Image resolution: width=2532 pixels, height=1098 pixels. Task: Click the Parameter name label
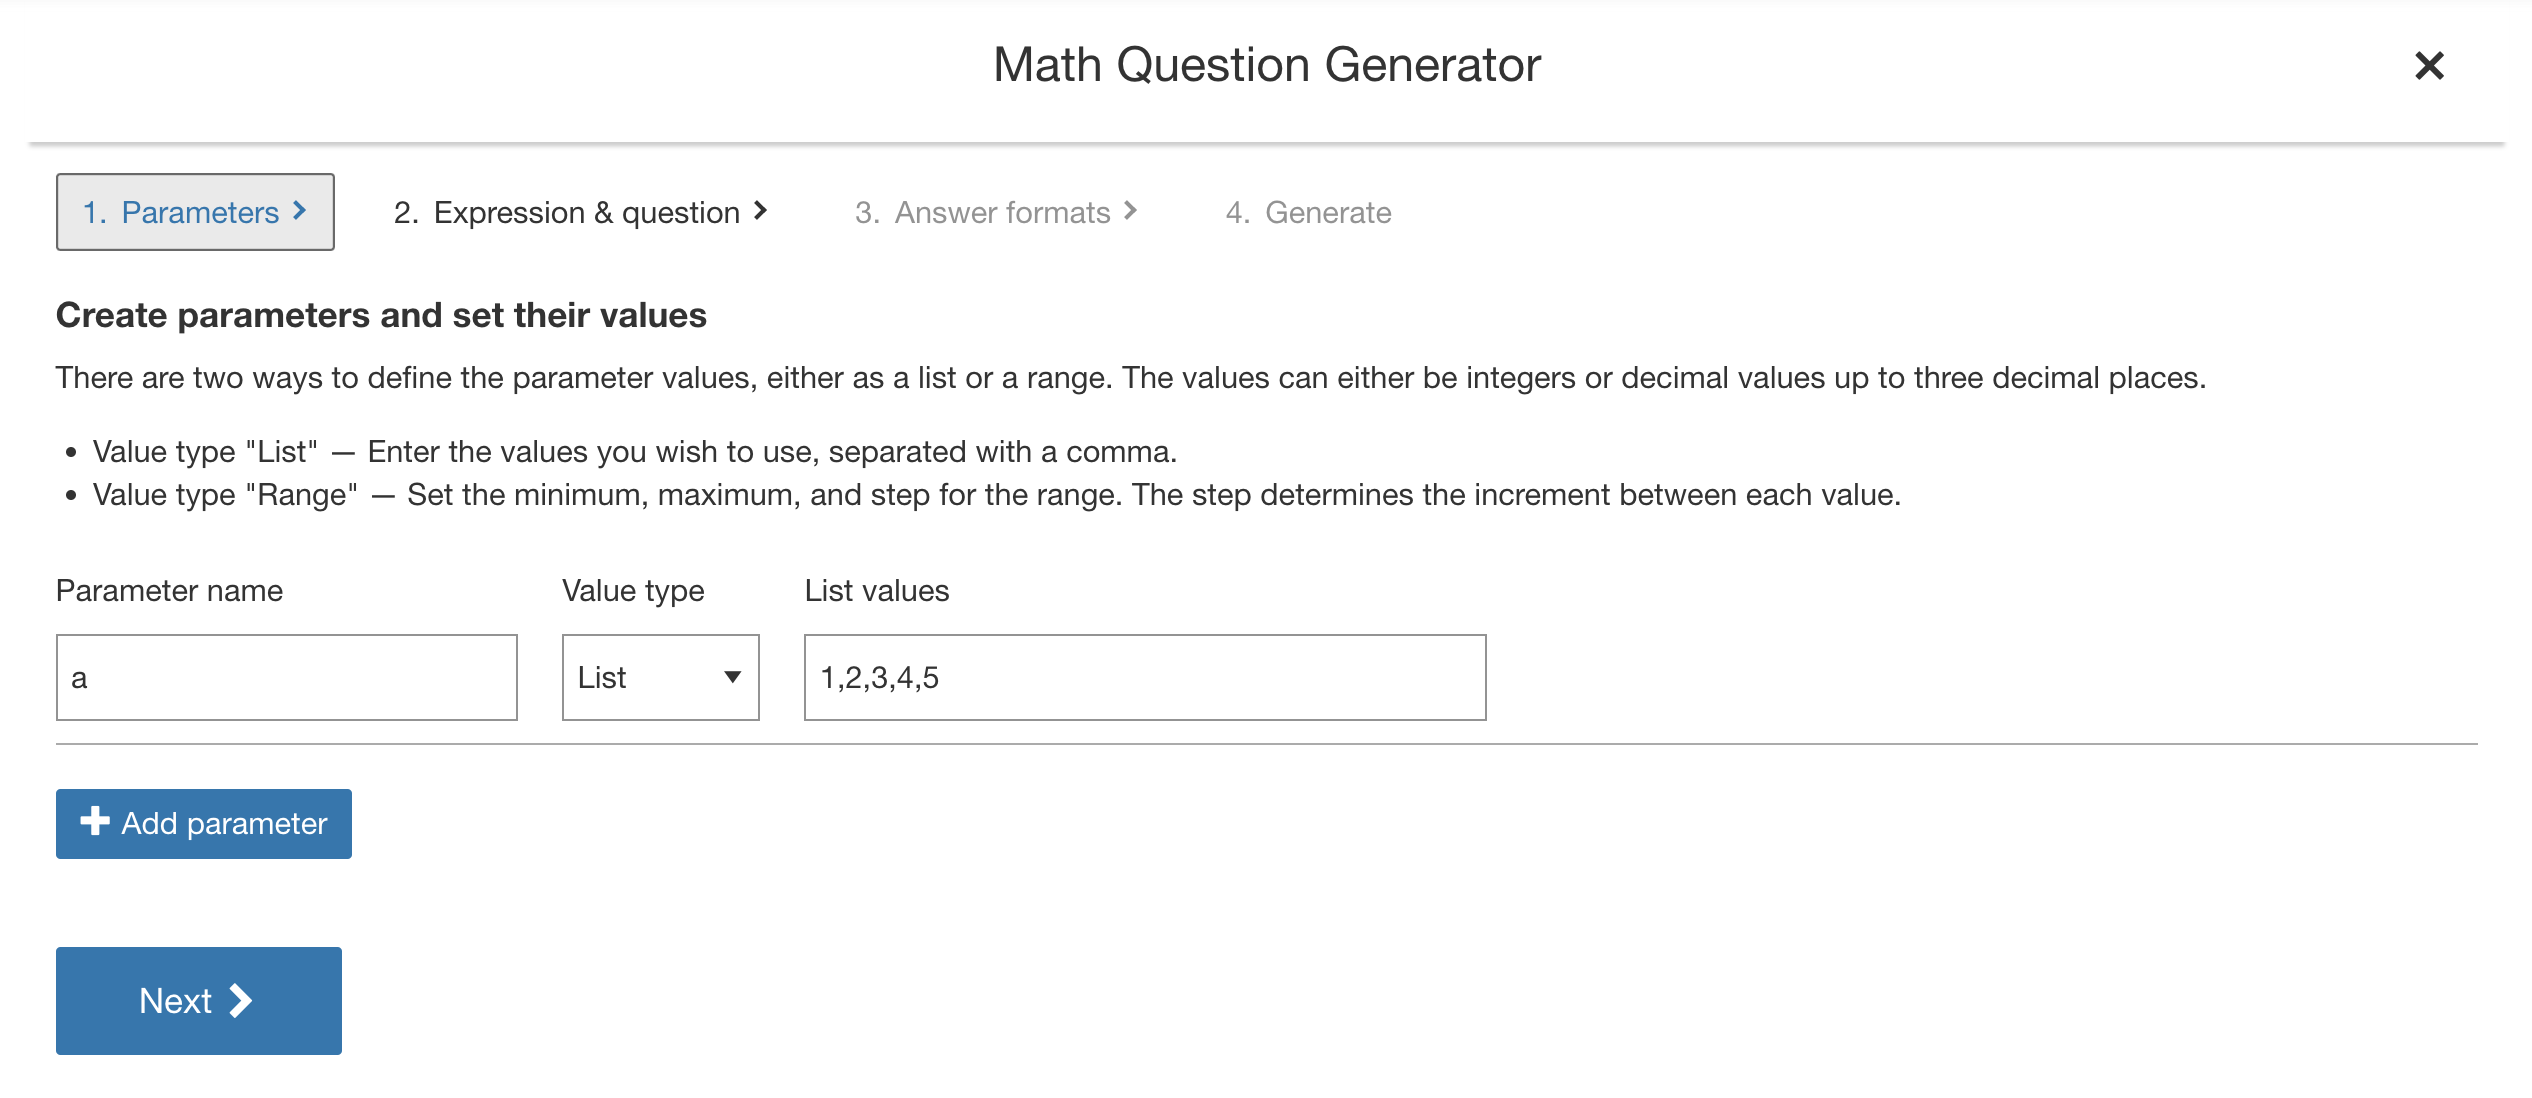169,591
